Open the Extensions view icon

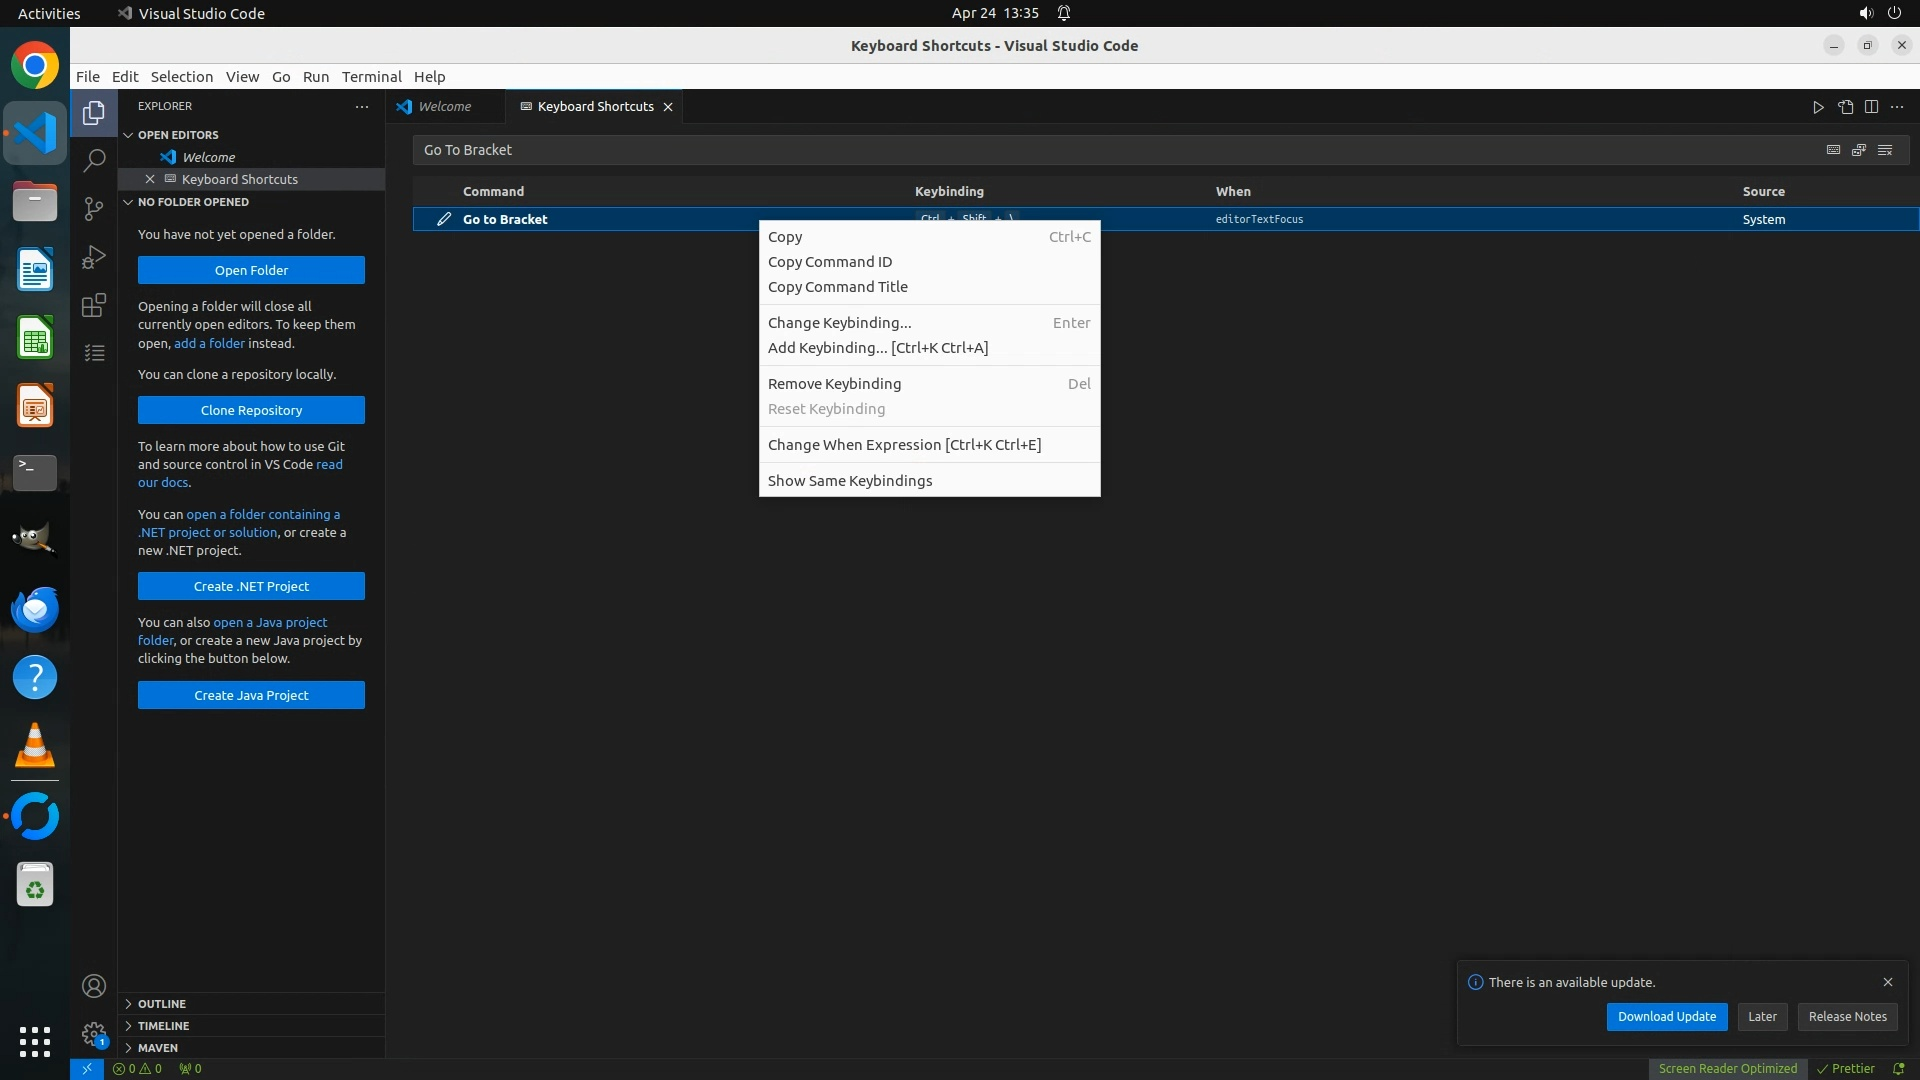pos(94,305)
